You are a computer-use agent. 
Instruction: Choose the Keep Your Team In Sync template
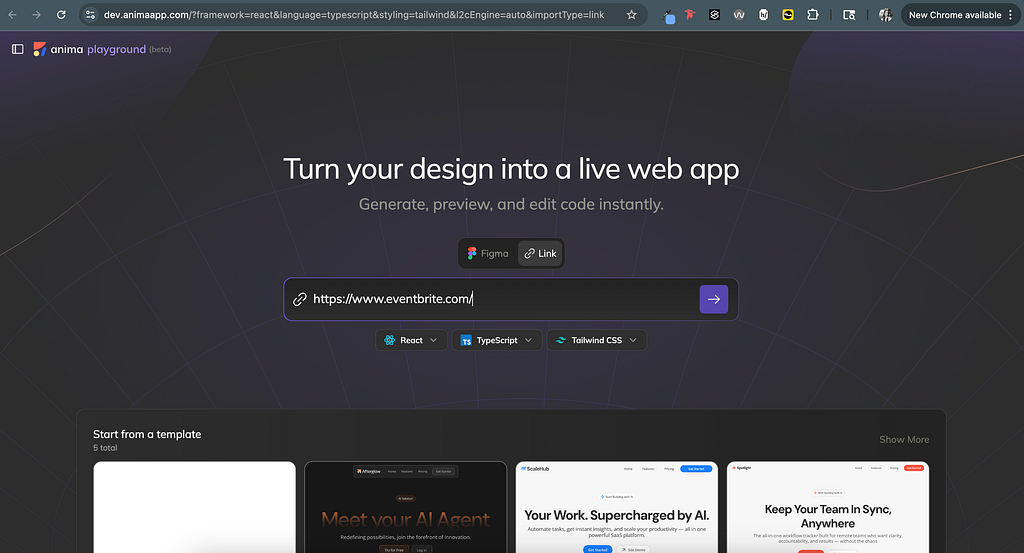[x=827, y=507]
